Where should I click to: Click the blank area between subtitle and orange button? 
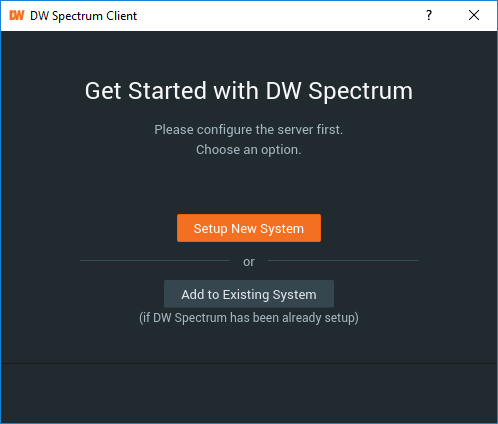pos(249,185)
